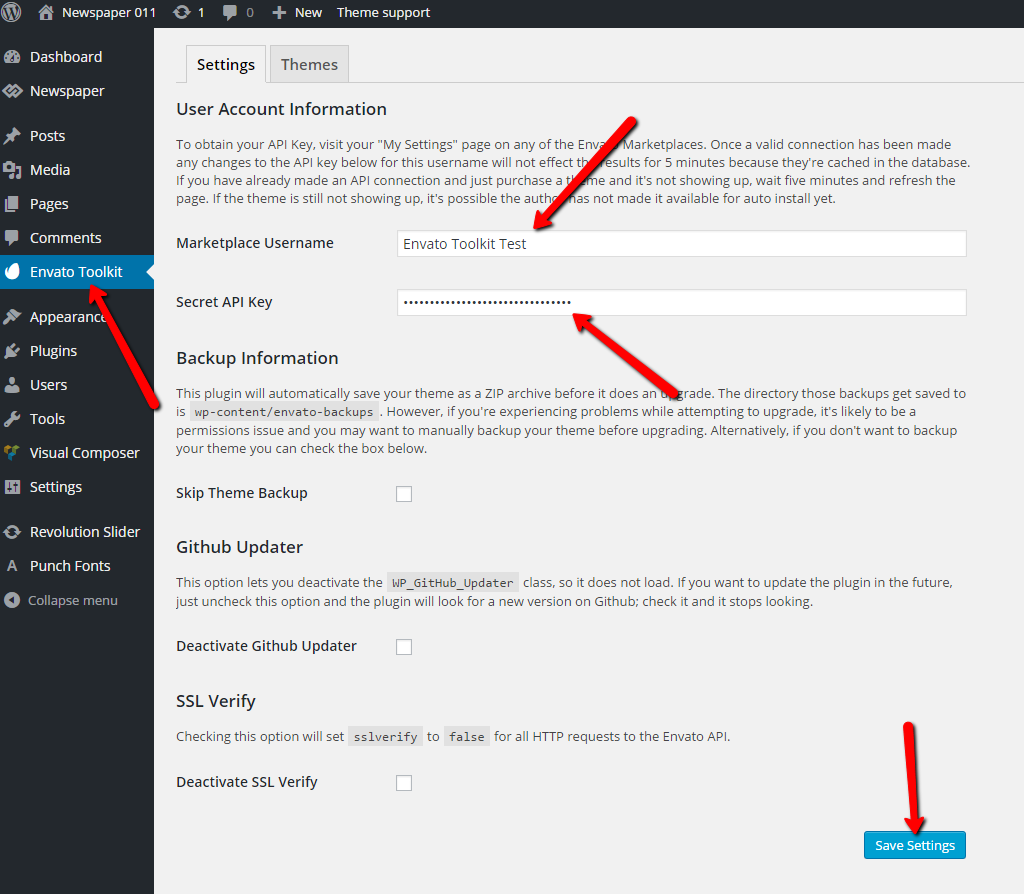The width and height of the screenshot is (1024, 894).
Task: Open the comments bubble icon in admin bar
Action: (230, 12)
